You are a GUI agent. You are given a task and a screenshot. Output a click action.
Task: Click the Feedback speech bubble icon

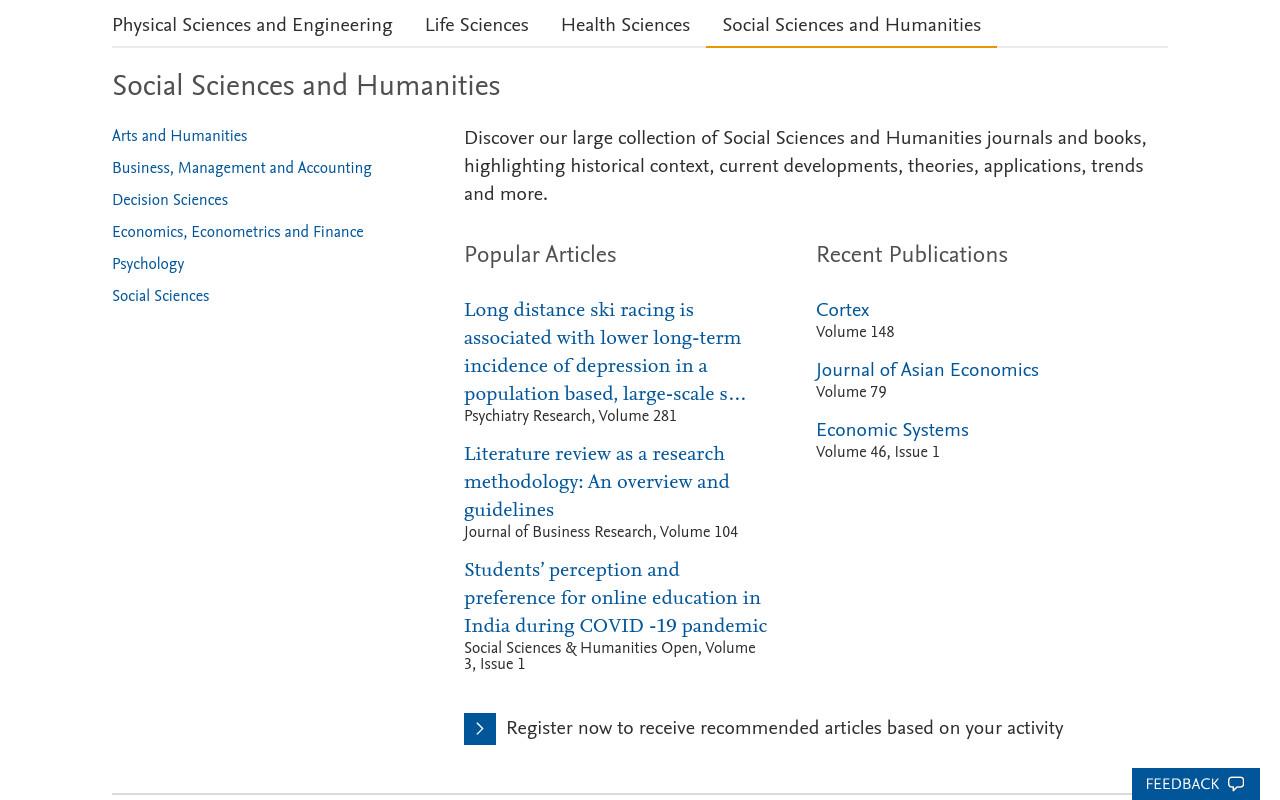click(x=1236, y=784)
